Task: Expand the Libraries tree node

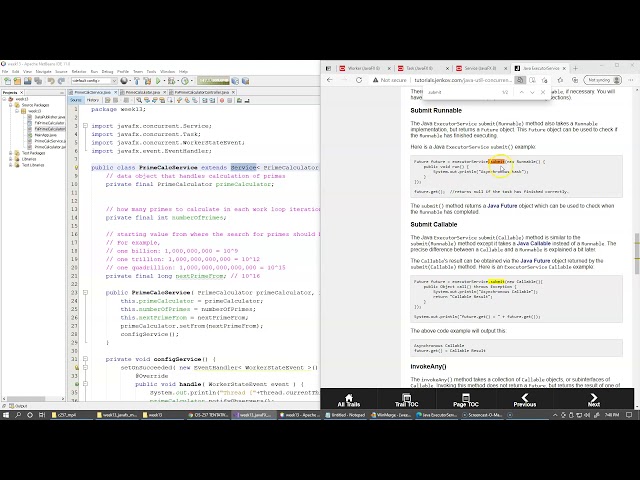Action: pyautogui.click(x=11, y=159)
